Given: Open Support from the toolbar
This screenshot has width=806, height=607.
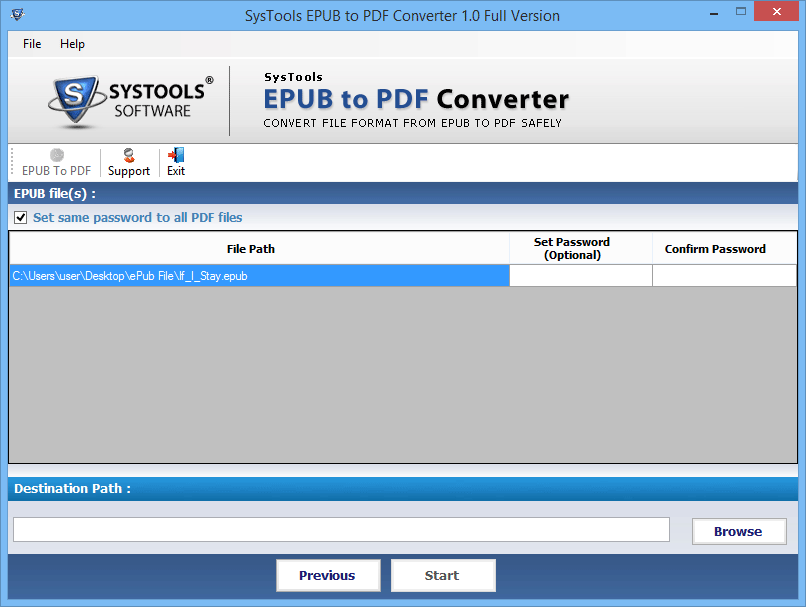Looking at the screenshot, I should coord(129,162).
